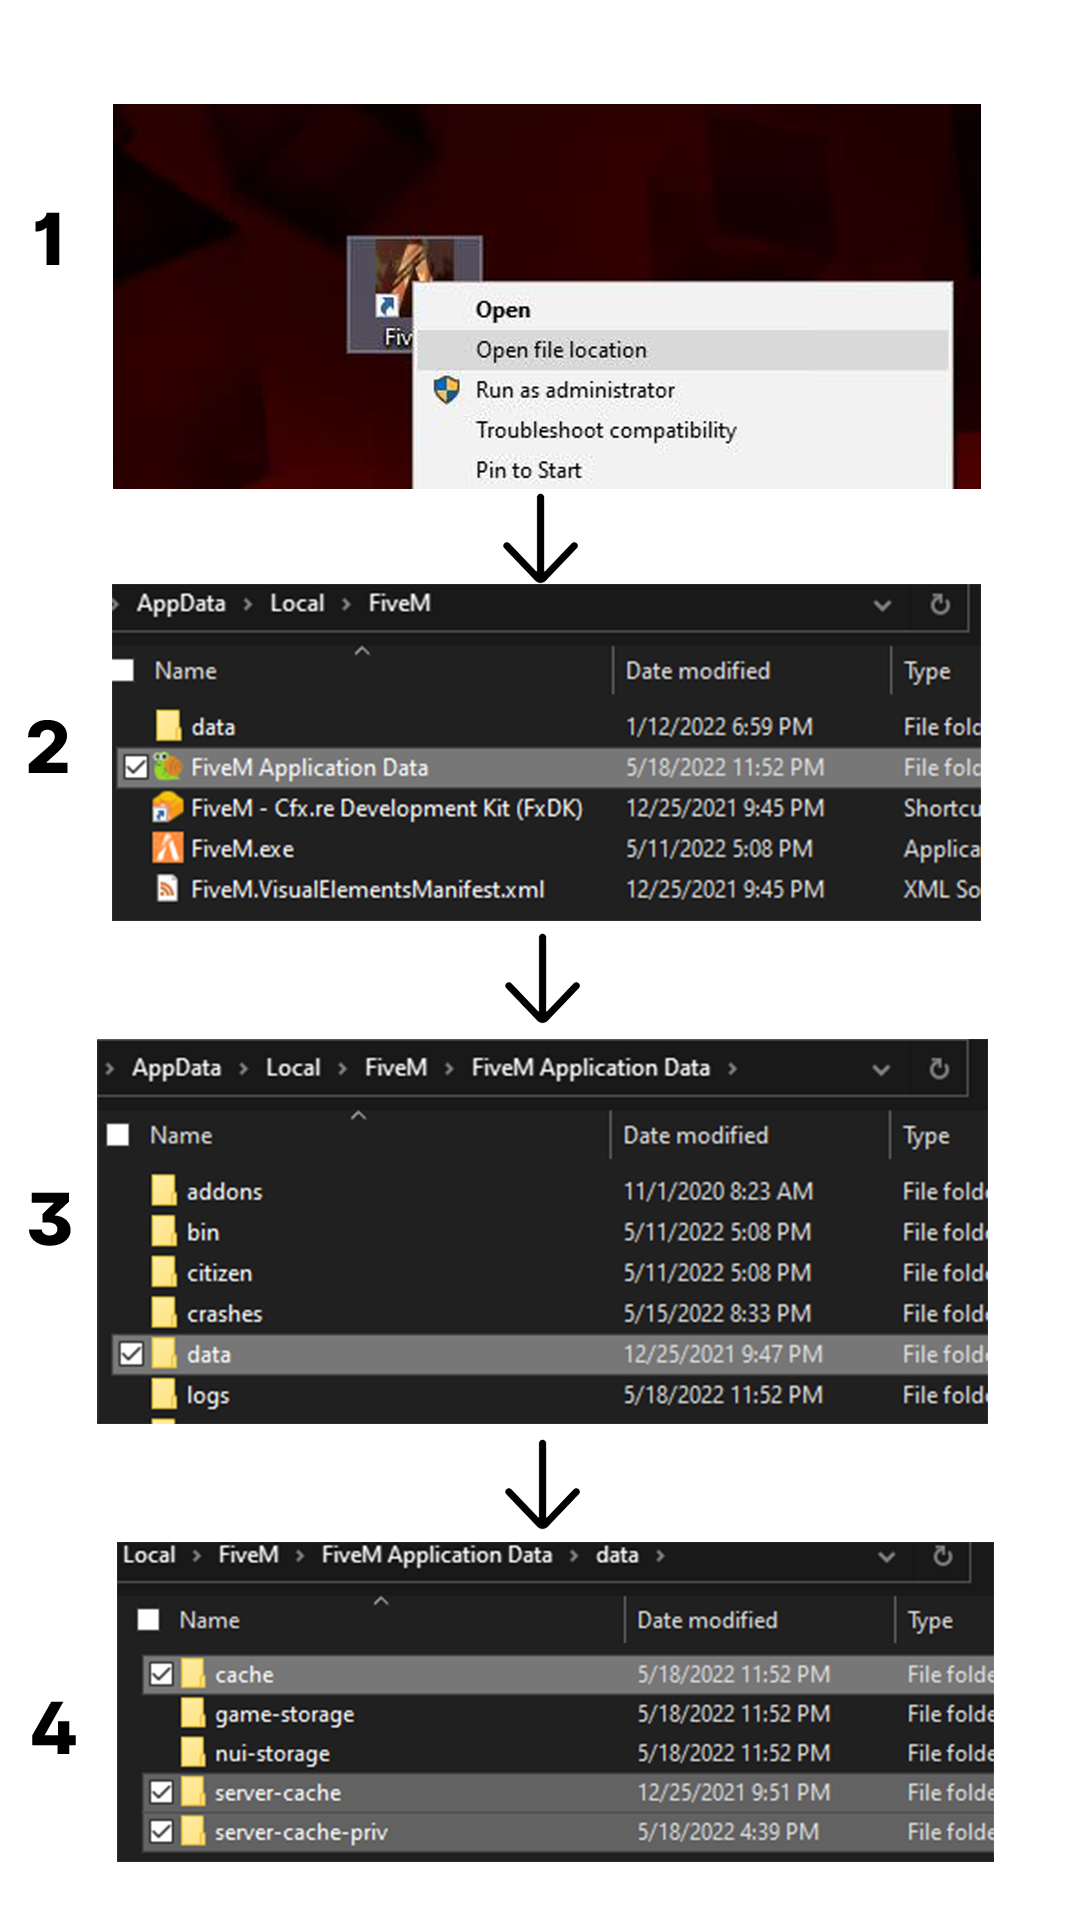Uncheck the 'server-cache' folder checkbox
This screenshot has width=1080, height=1920.
click(x=161, y=1792)
